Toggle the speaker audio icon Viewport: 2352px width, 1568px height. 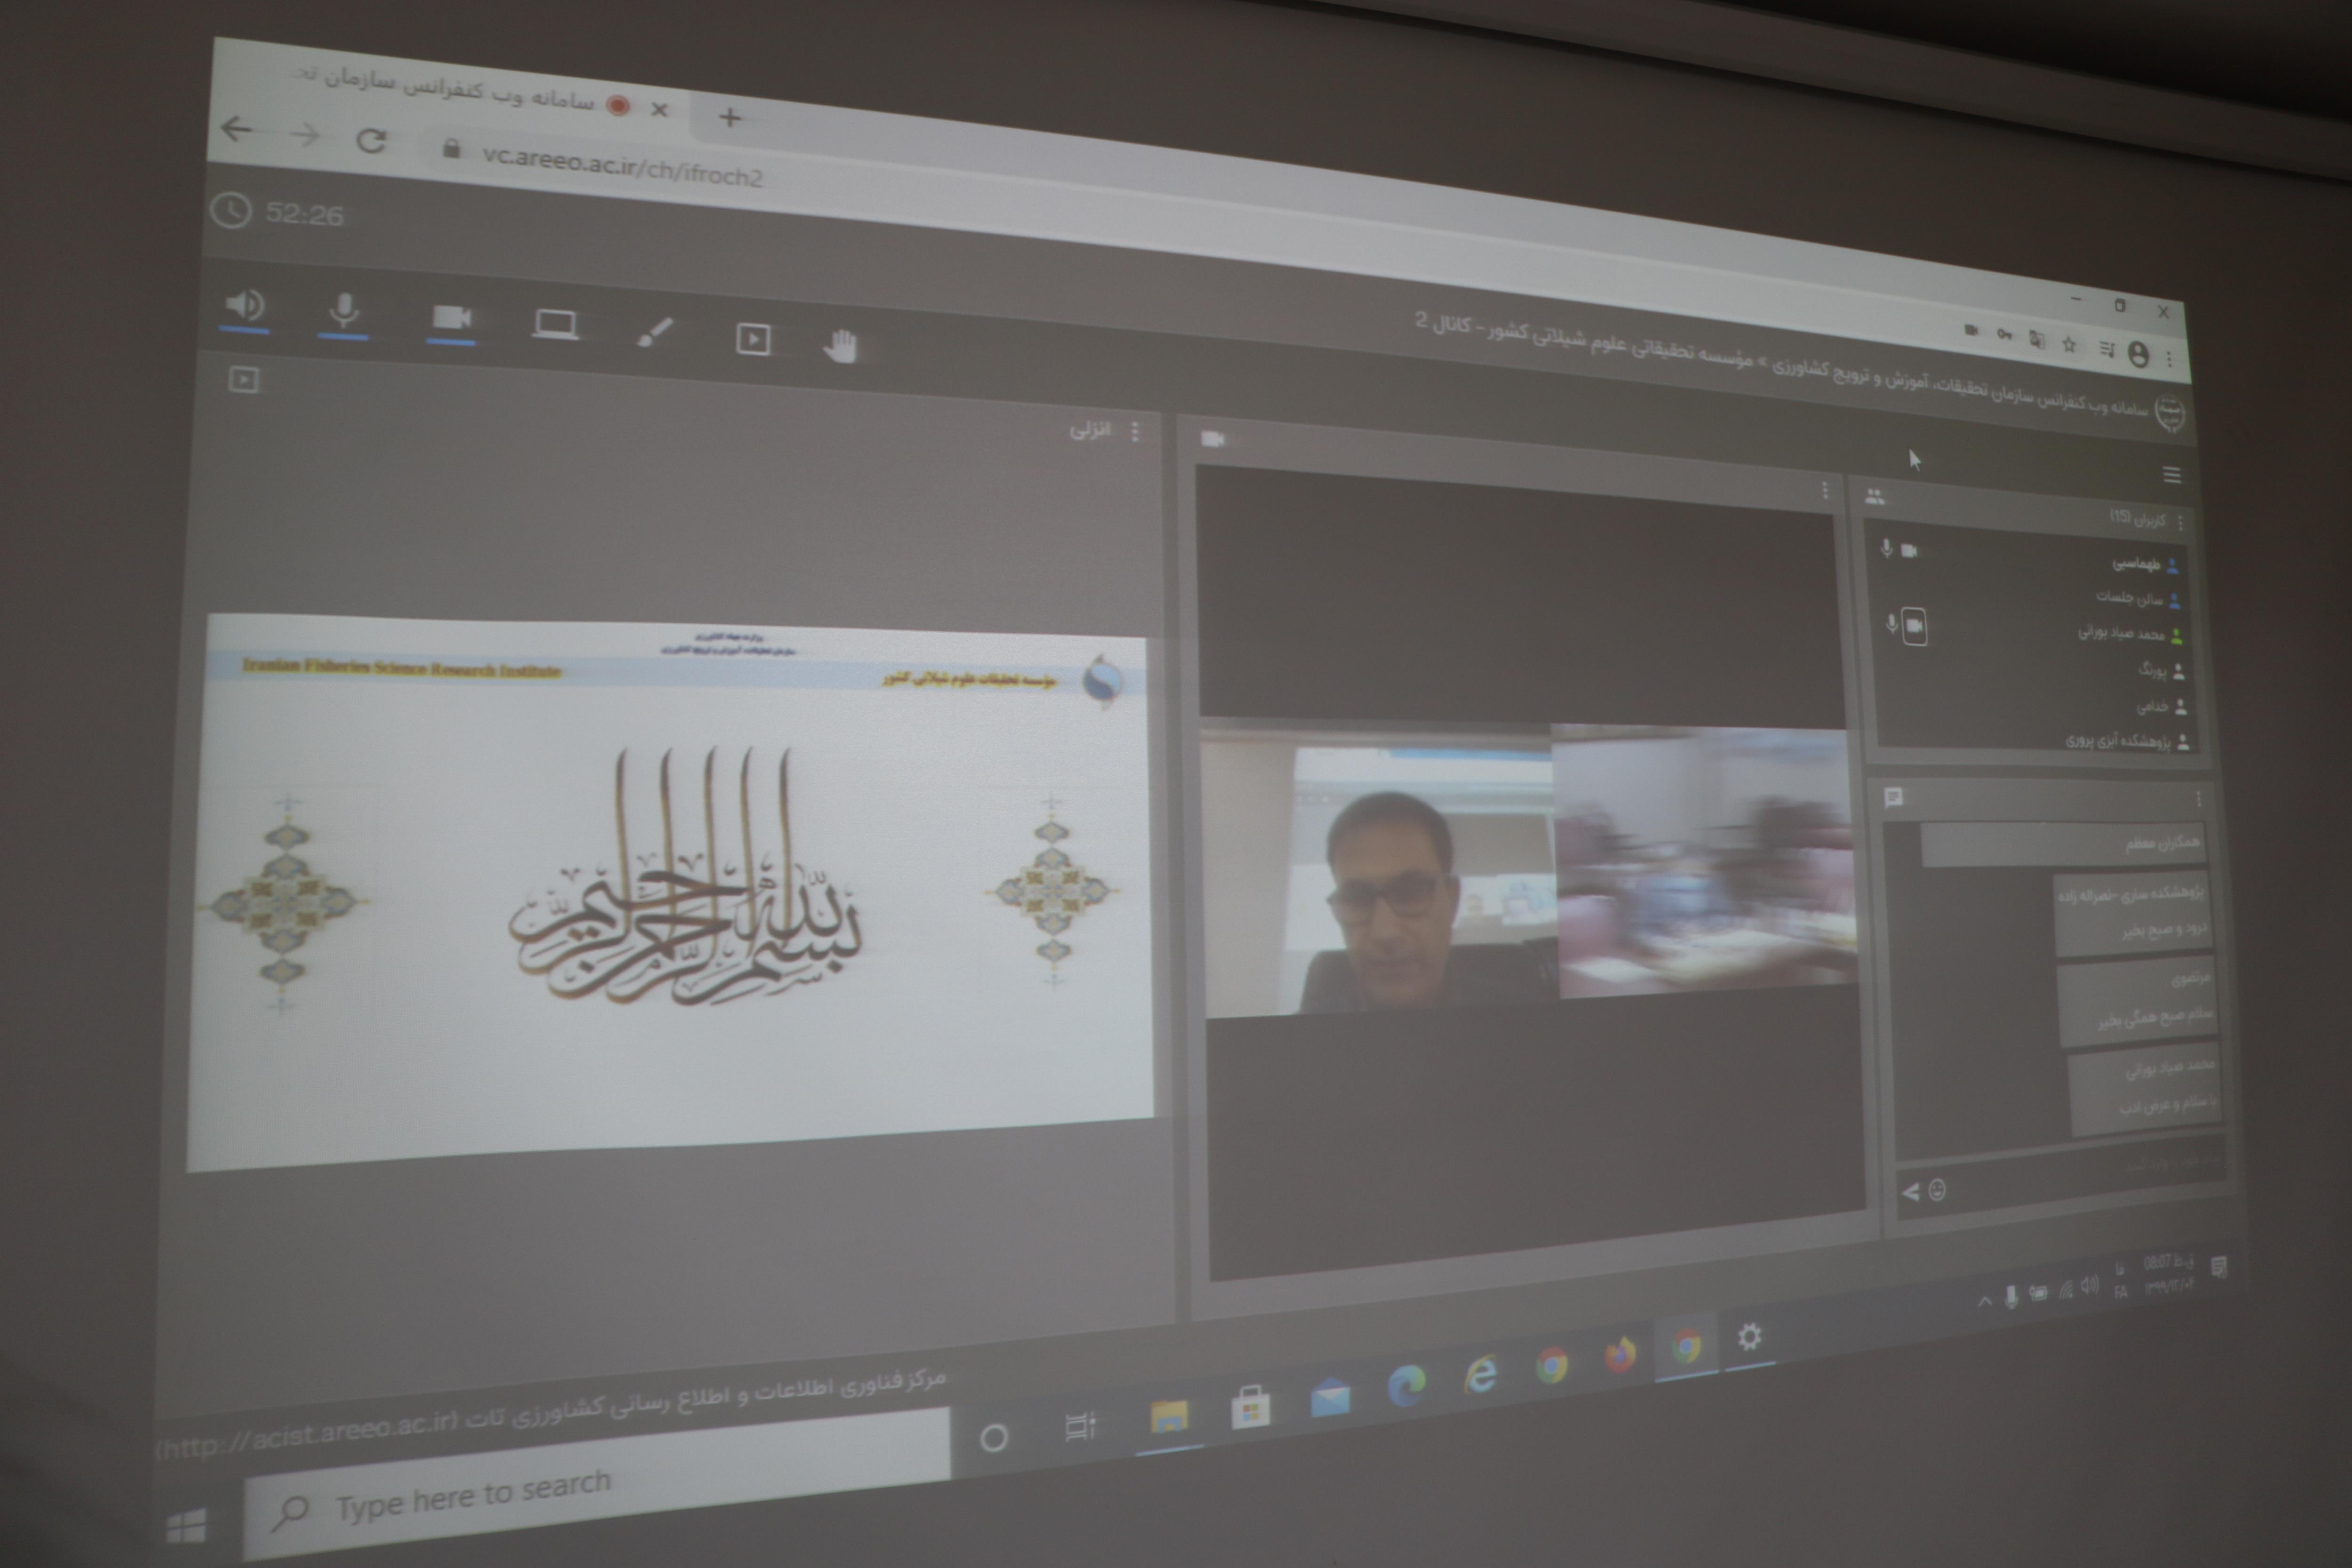pos(245,305)
